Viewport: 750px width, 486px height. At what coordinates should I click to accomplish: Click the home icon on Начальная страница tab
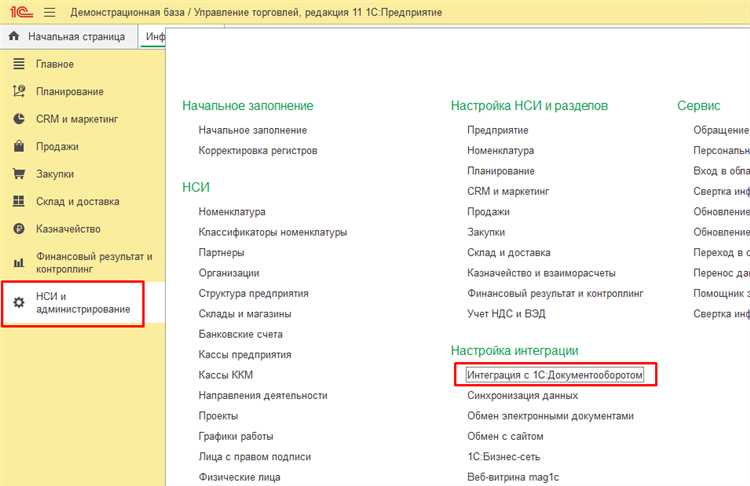click(x=14, y=36)
